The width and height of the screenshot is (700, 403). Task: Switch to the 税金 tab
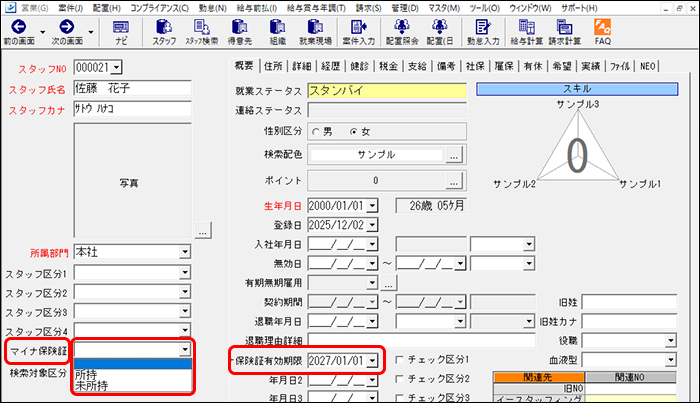(x=388, y=66)
